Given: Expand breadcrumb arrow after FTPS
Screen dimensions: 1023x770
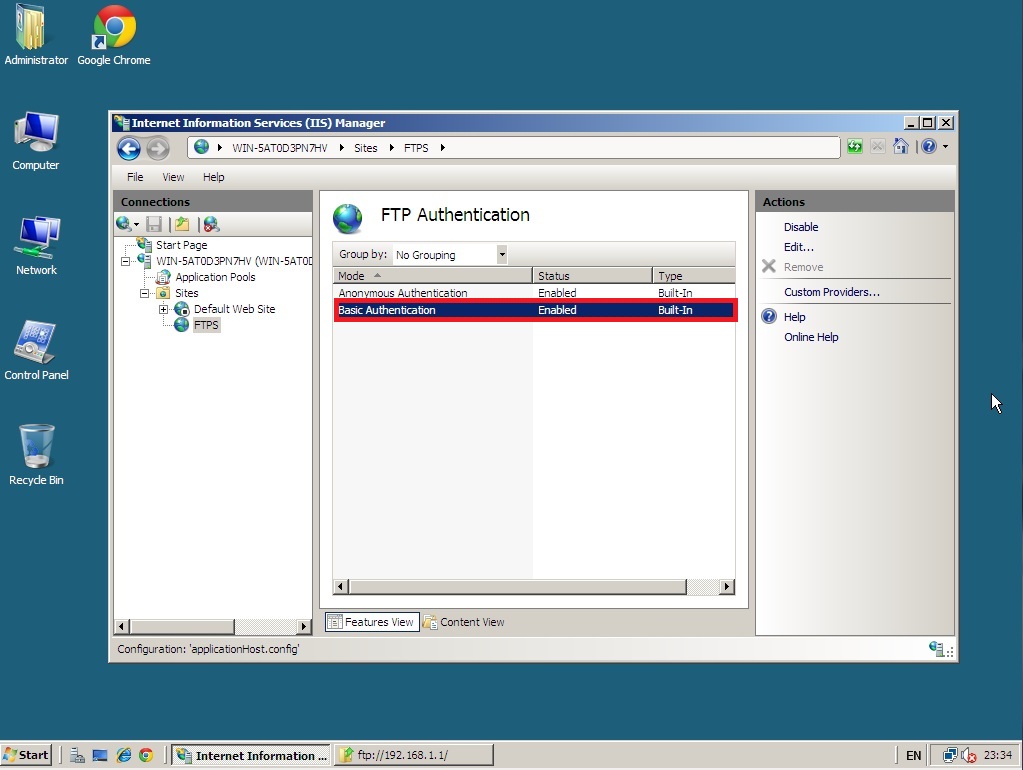Looking at the screenshot, I should click(442, 147).
